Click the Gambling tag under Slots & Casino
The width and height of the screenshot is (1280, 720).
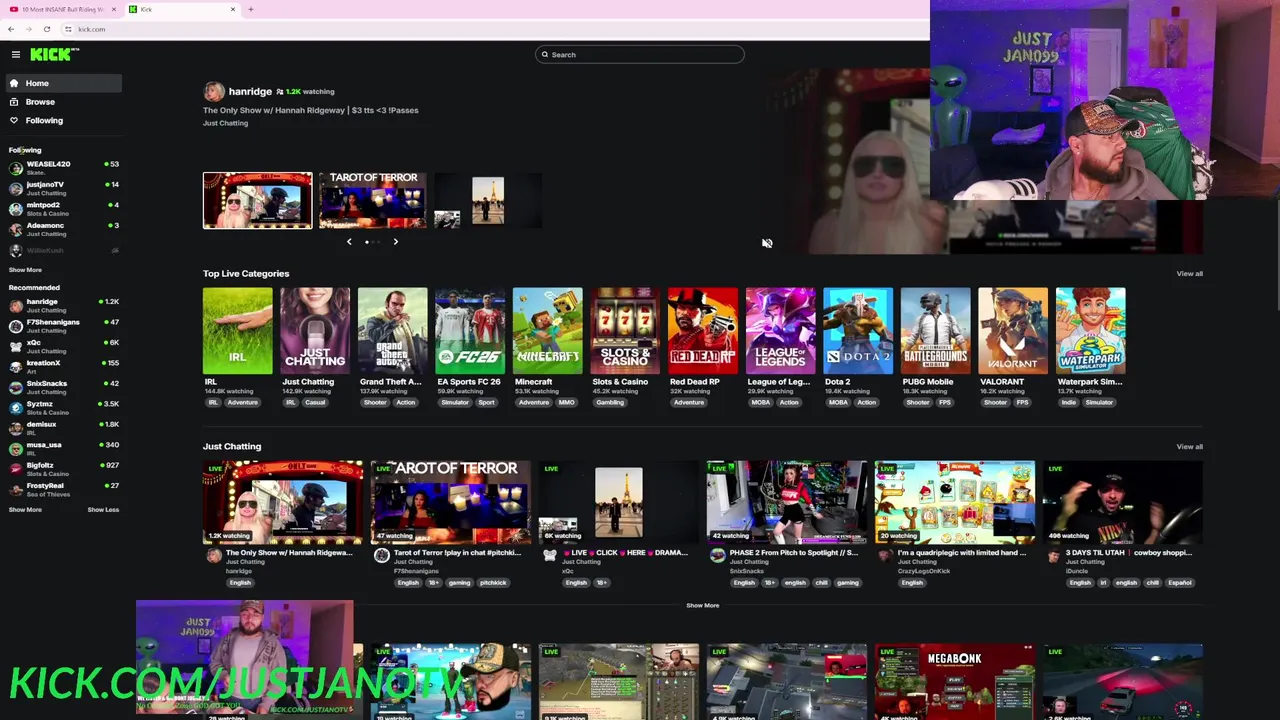tap(610, 402)
